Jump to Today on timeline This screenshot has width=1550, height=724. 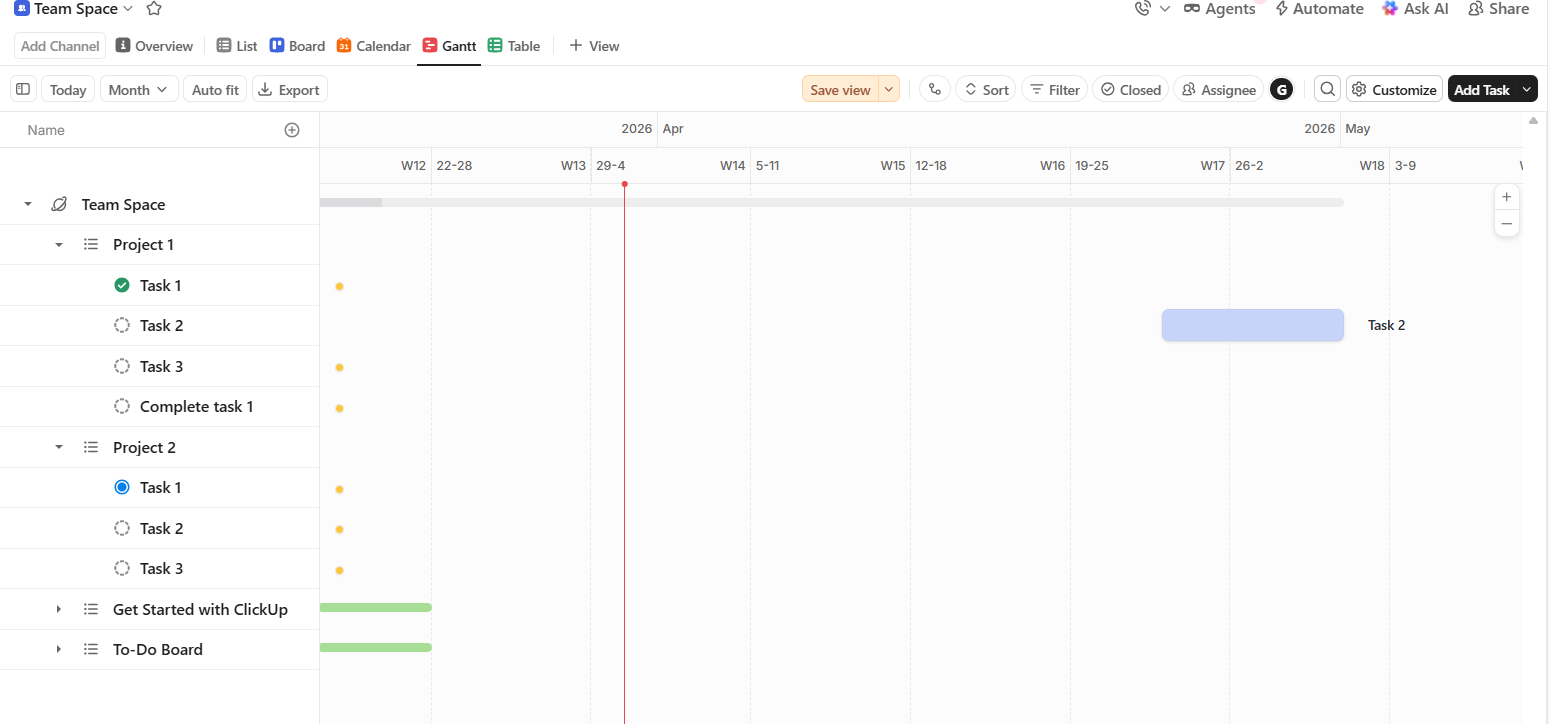[68, 90]
